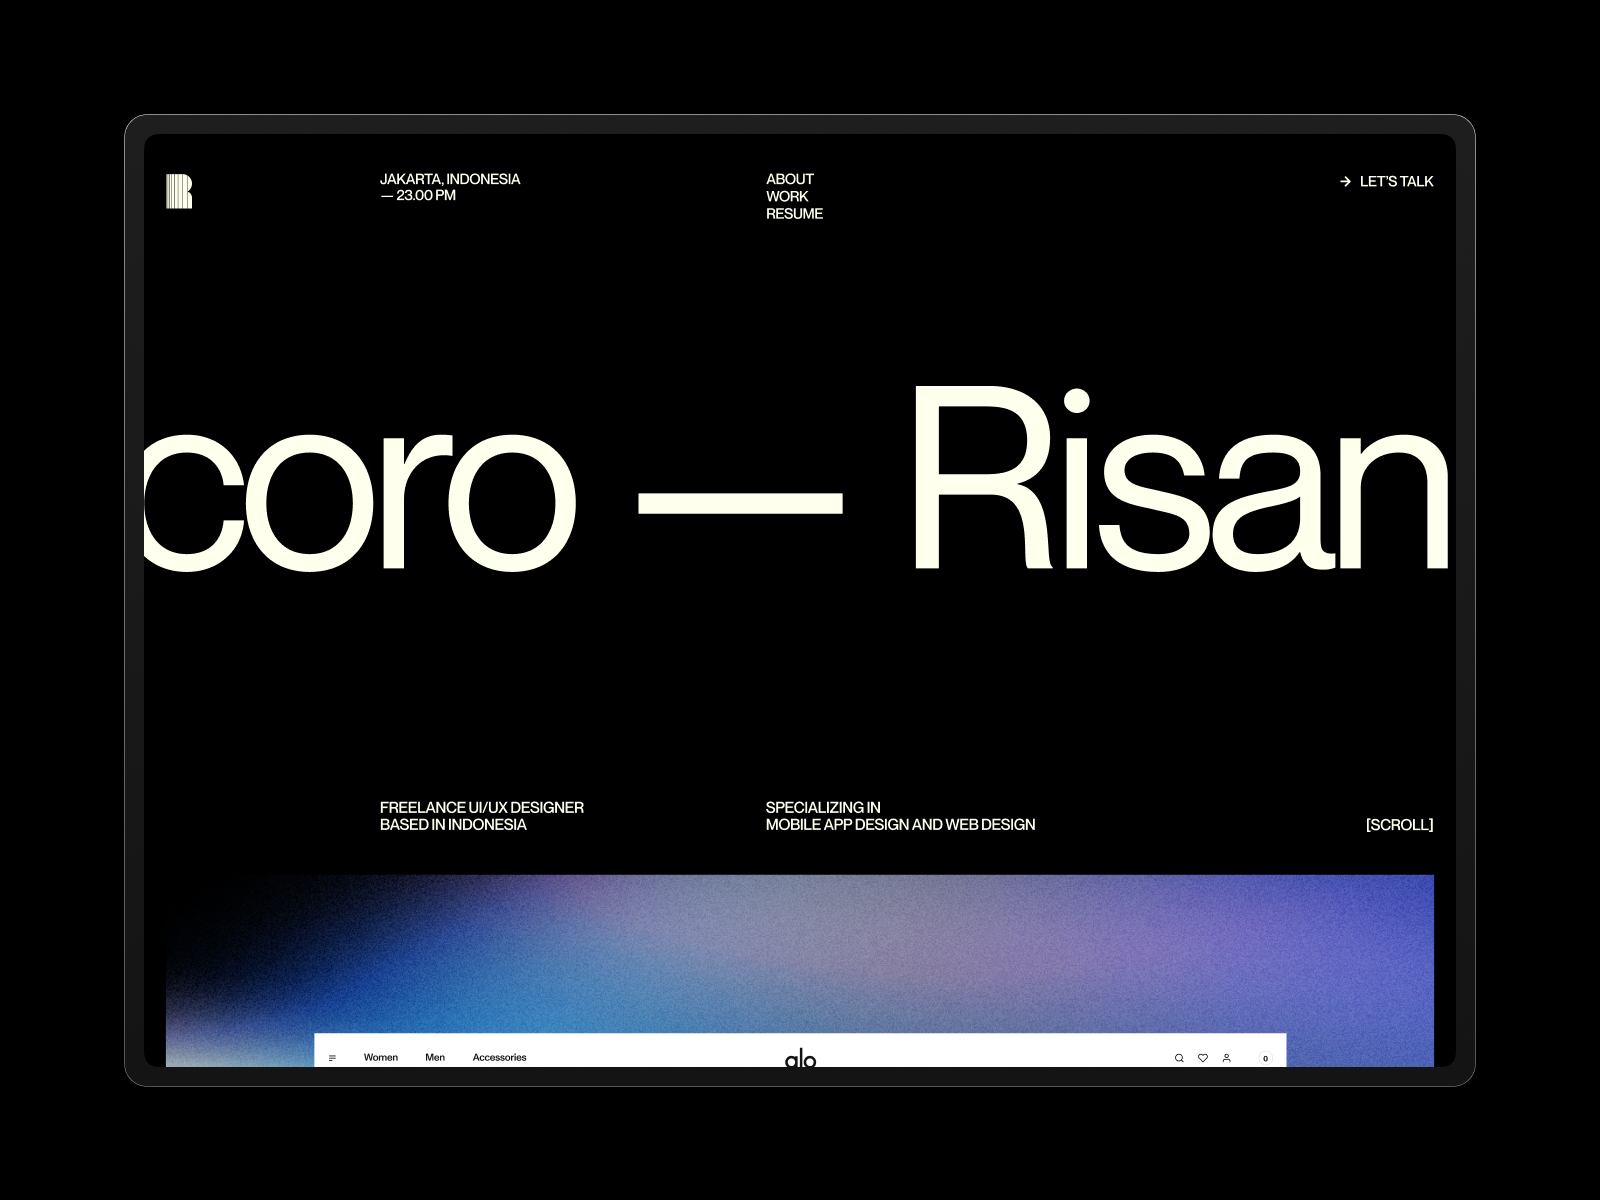Open the shopping cart icon showing 0 items
The image size is (1600, 1200).
(x=1265, y=1057)
